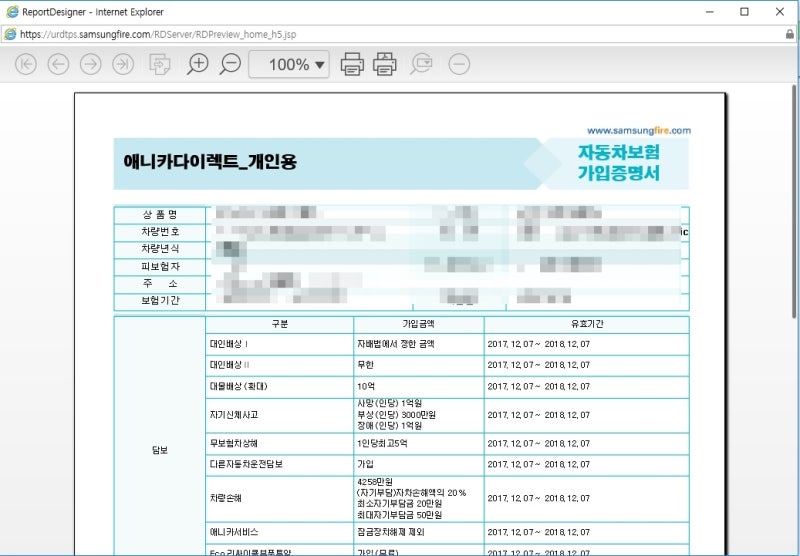Click the 구분 column header
Screen dimensions: 800x556
point(280,324)
